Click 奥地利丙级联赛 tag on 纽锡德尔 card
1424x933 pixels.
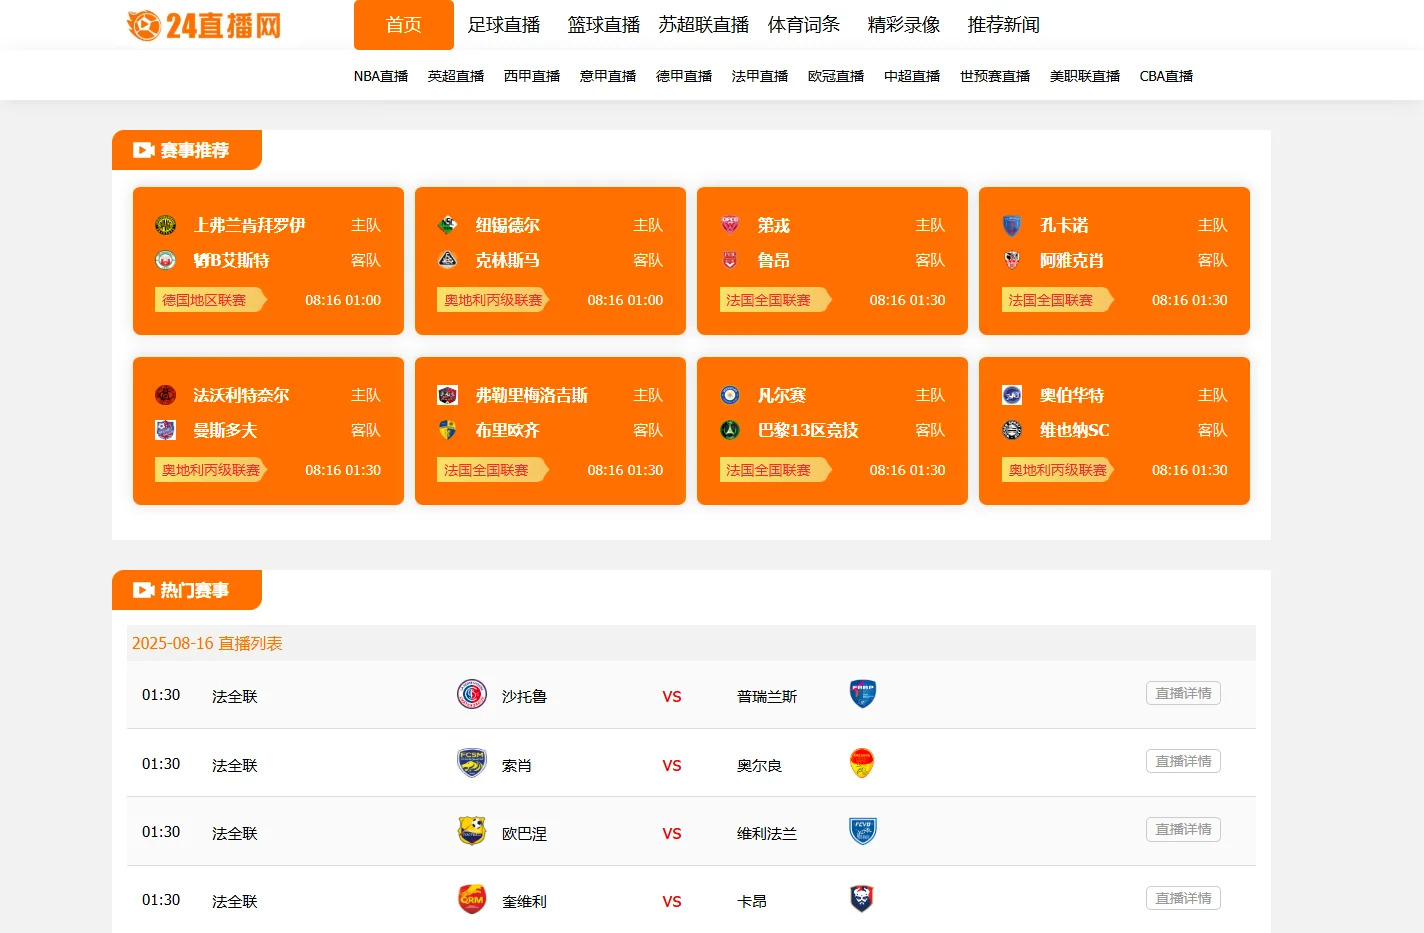point(493,300)
